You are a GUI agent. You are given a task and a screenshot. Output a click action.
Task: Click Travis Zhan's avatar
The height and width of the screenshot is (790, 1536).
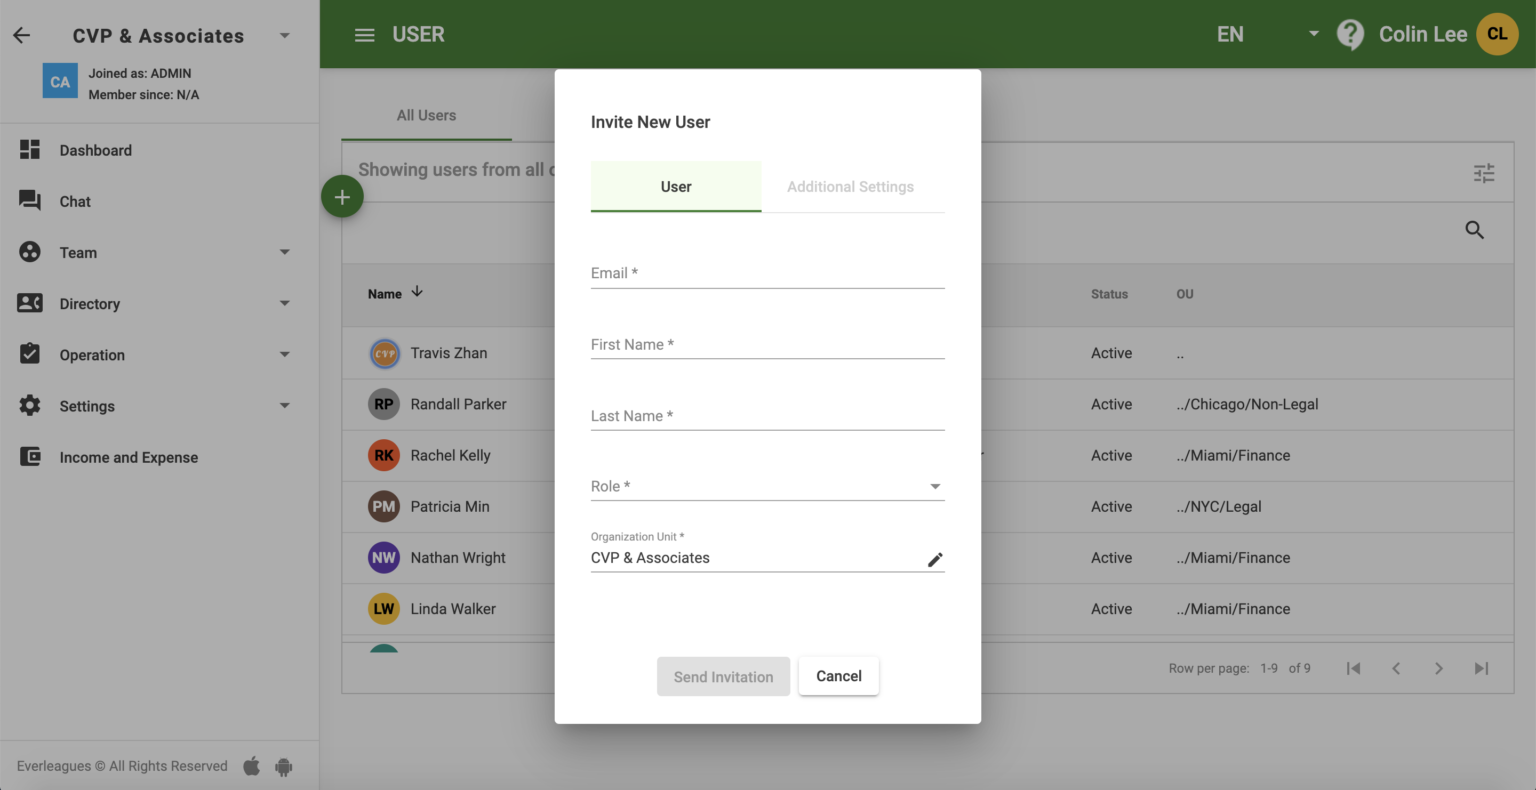pyautogui.click(x=384, y=353)
